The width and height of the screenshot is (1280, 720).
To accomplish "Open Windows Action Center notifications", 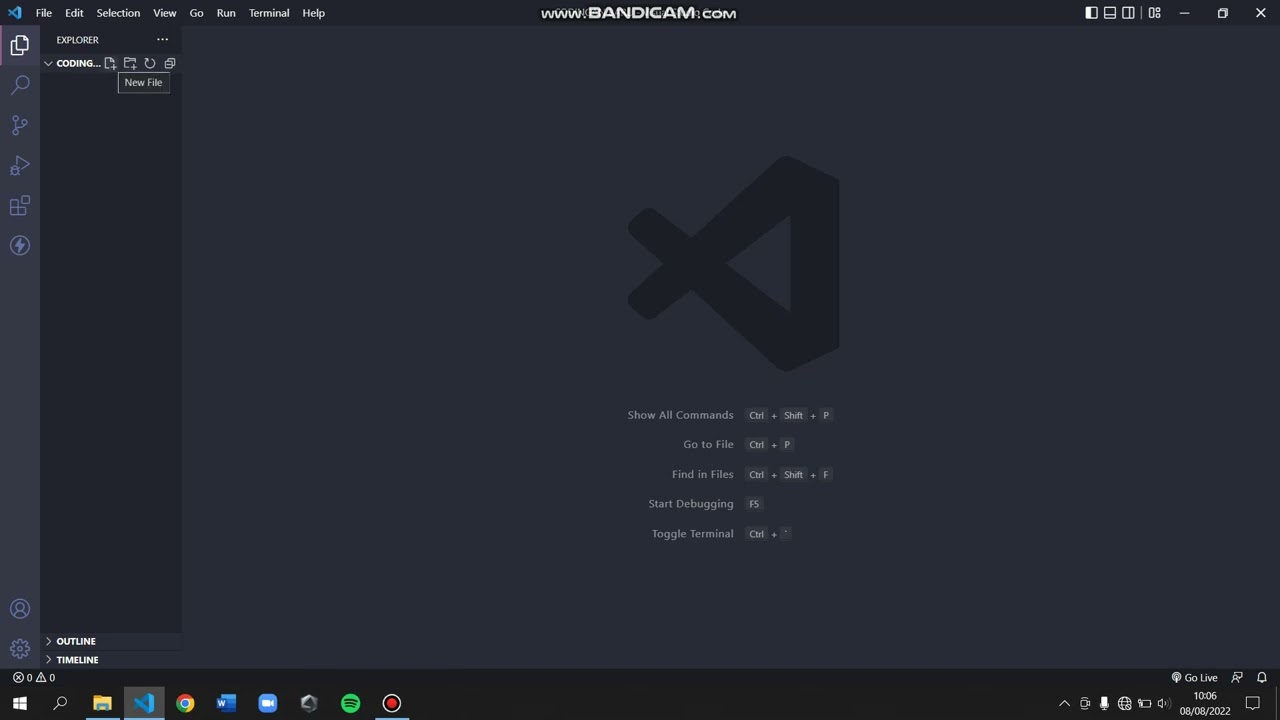I will point(1253,703).
